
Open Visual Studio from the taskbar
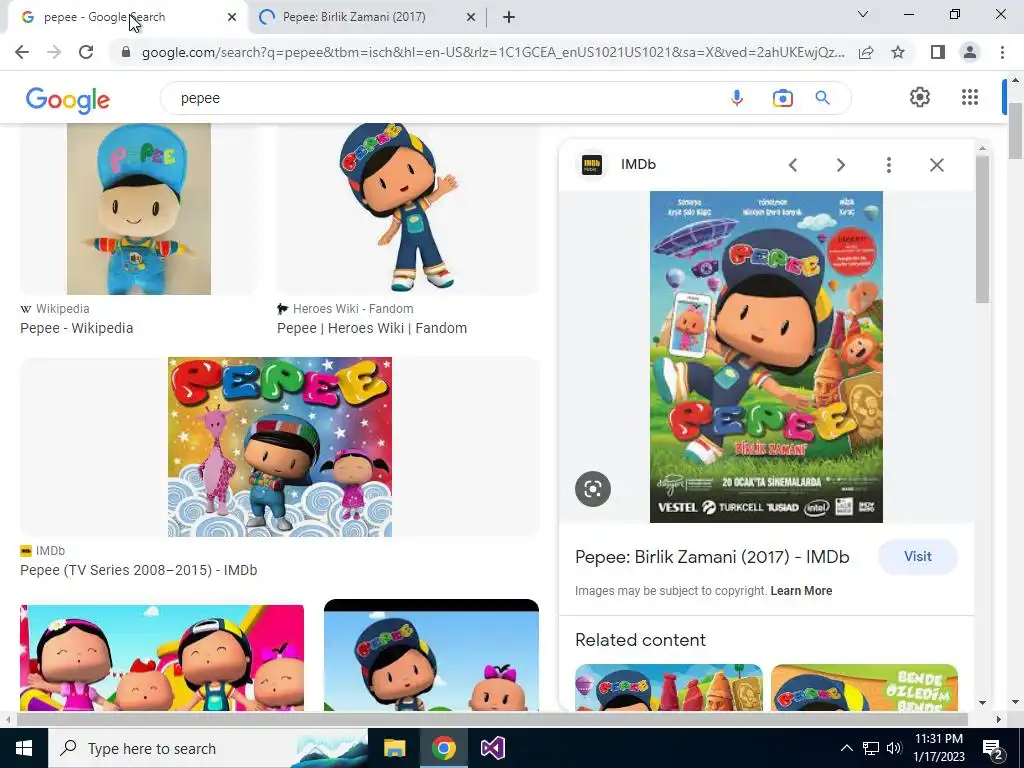tap(492, 748)
